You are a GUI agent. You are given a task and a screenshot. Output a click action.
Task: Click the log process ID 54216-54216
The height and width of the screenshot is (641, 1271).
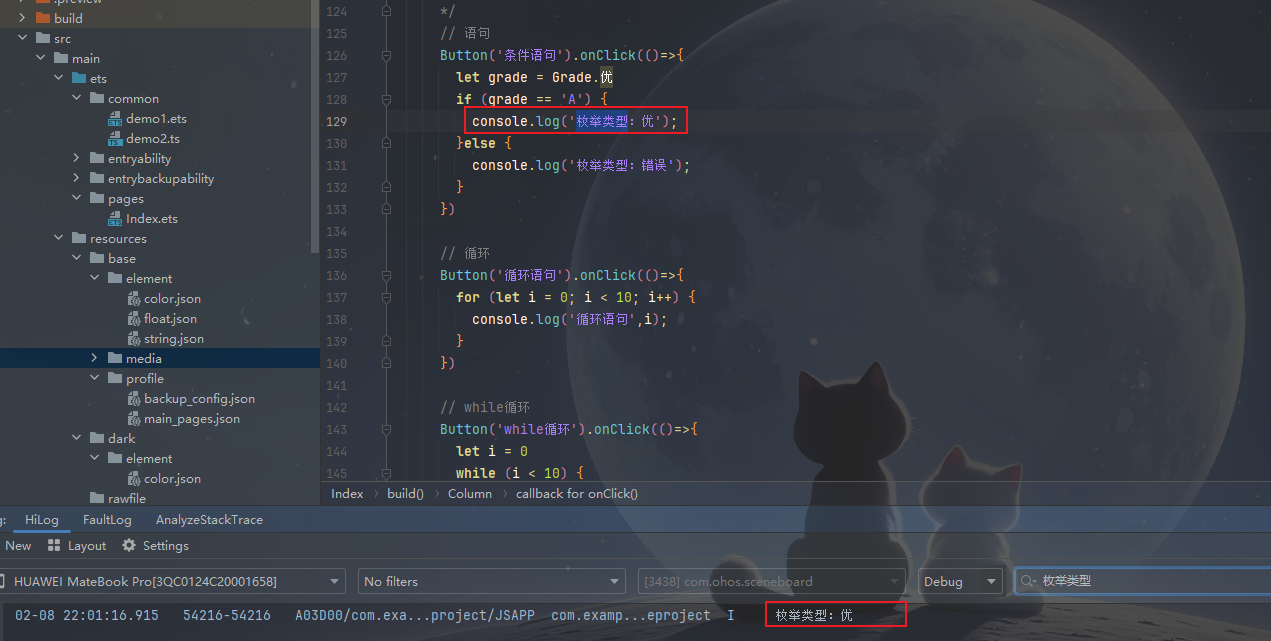pos(227,615)
